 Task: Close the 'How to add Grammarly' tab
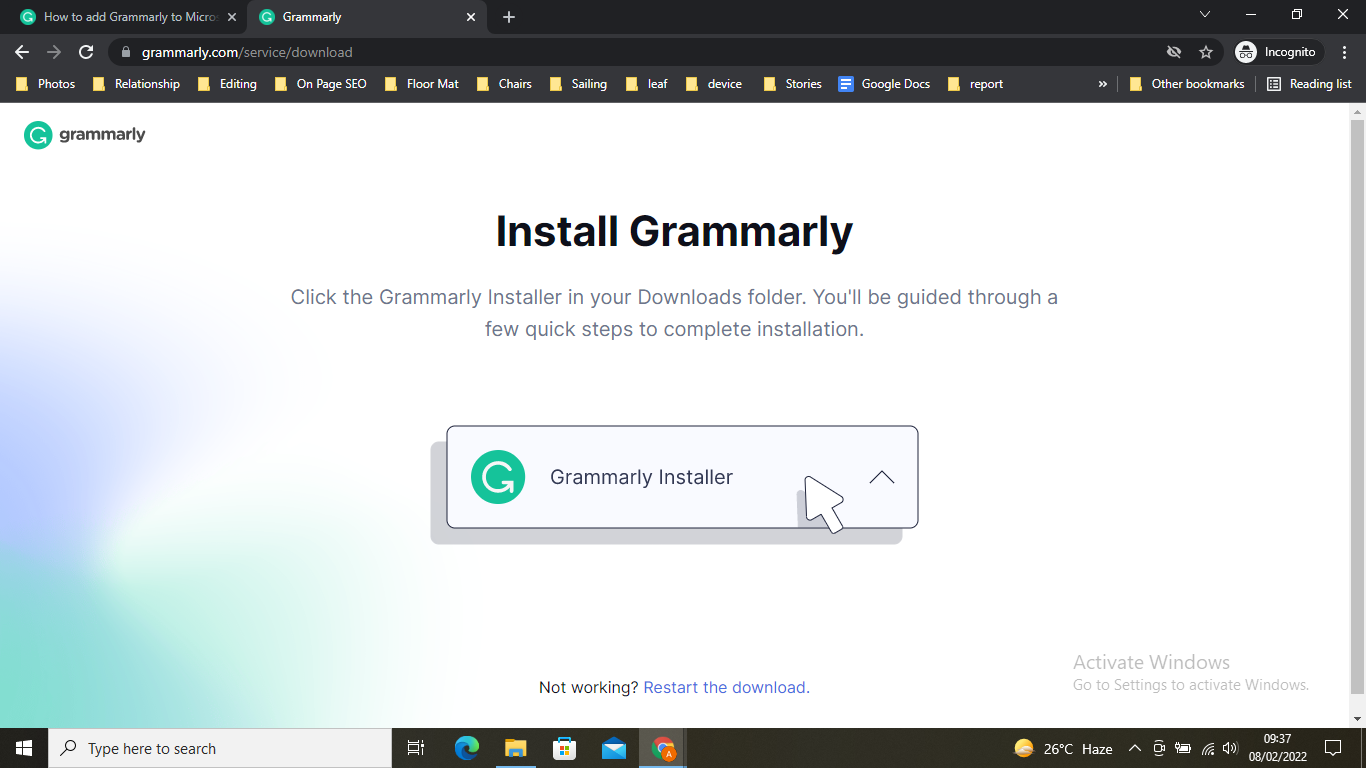pos(232,17)
